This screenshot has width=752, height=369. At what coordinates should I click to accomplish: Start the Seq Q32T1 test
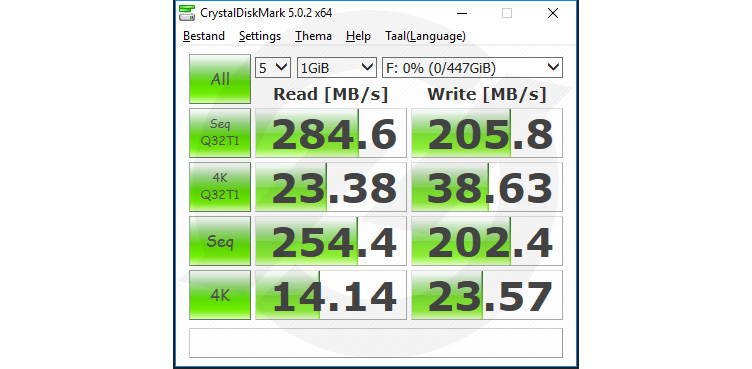tap(220, 133)
